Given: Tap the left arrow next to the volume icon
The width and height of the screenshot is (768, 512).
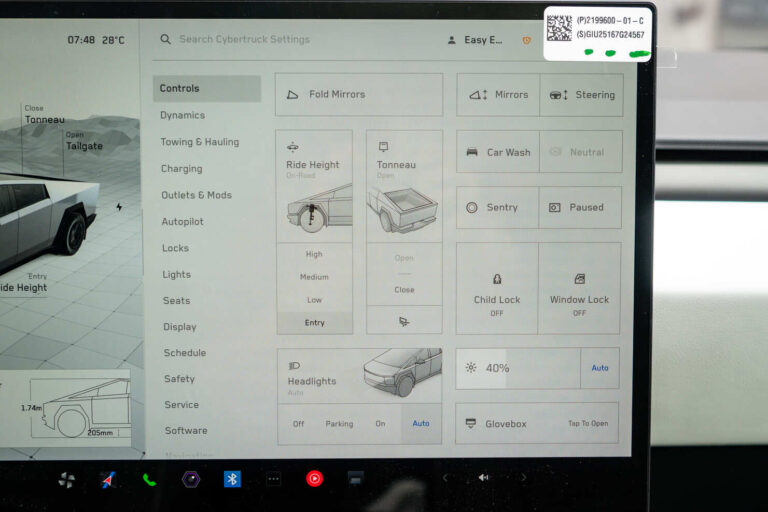Looking at the screenshot, I should pos(445,477).
